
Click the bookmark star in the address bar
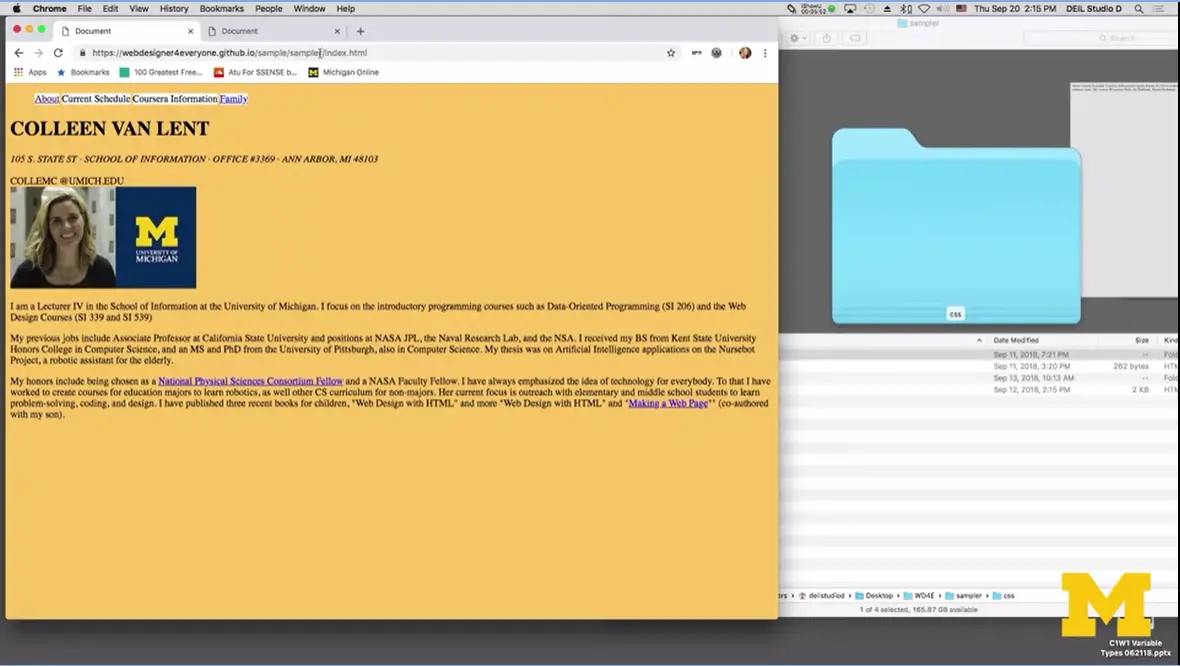670,52
